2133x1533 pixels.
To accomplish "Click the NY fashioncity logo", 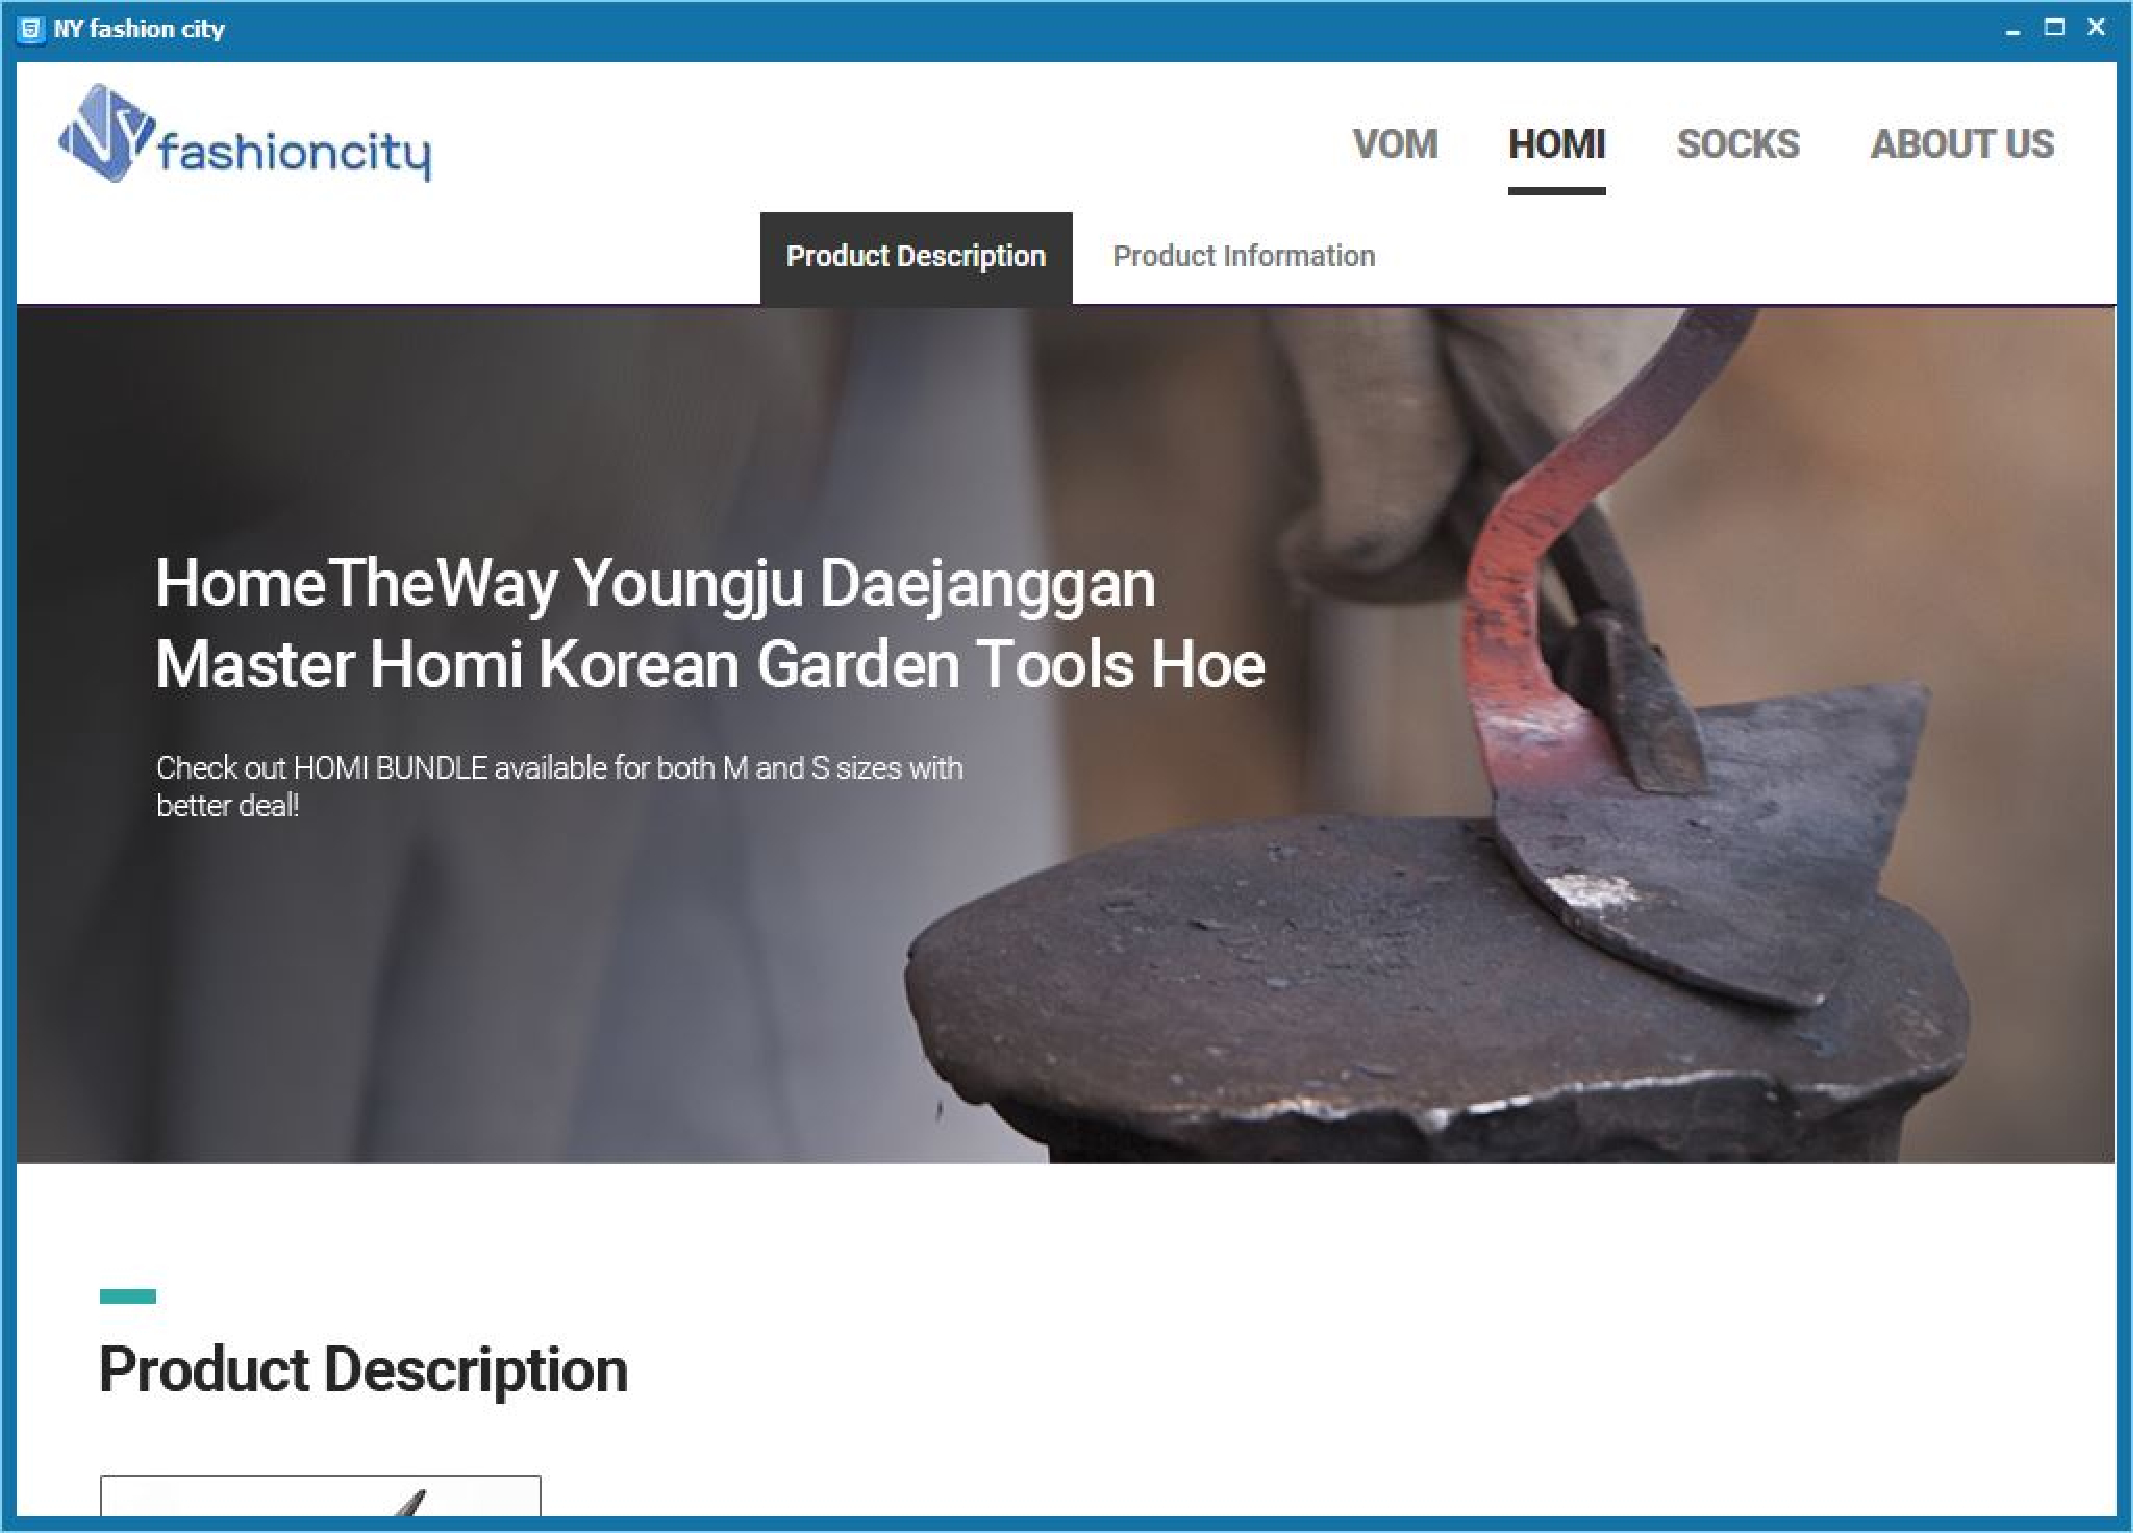I will coord(244,134).
